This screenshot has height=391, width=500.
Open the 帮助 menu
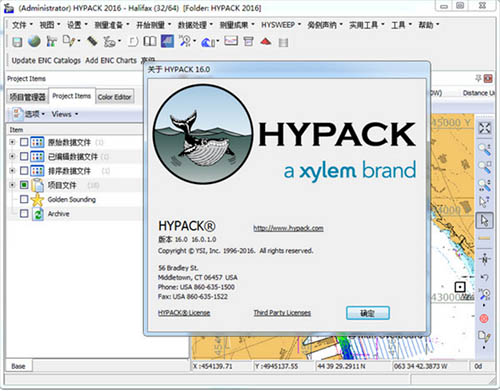(x=429, y=25)
